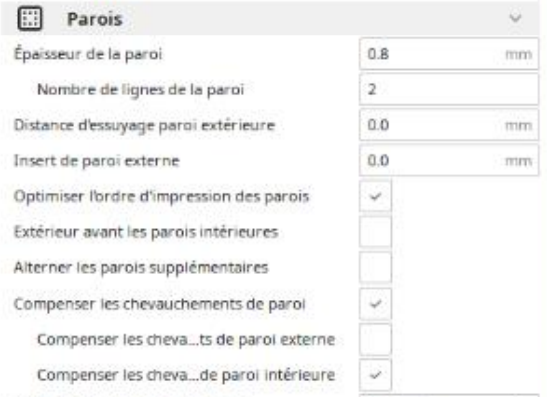The height and width of the screenshot is (397, 547).
Task: Edit the Nombre de lignes de la paroi field
Action: pyautogui.click(x=449, y=89)
